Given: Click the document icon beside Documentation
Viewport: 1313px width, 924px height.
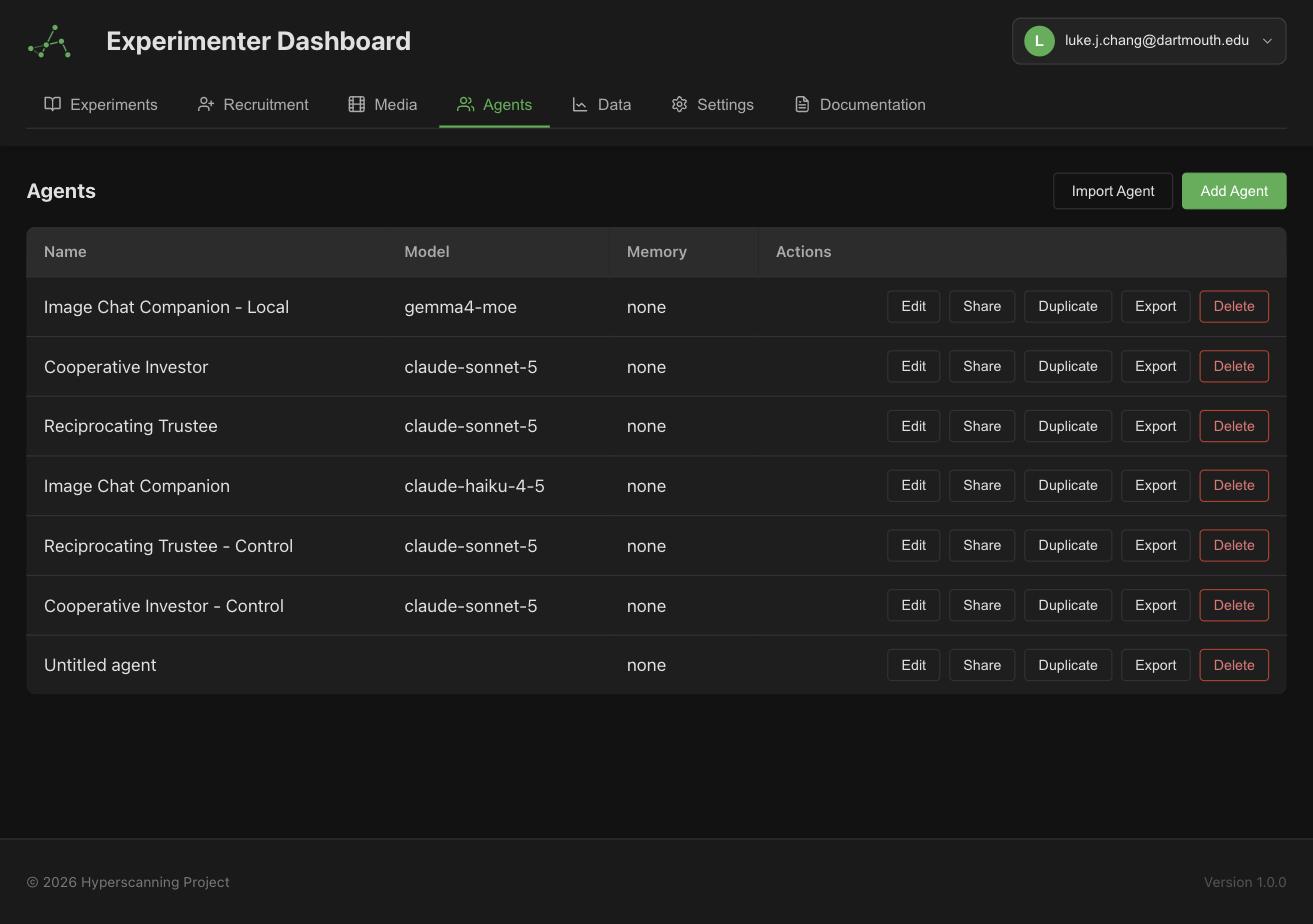Looking at the screenshot, I should click(x=802, y=104).
